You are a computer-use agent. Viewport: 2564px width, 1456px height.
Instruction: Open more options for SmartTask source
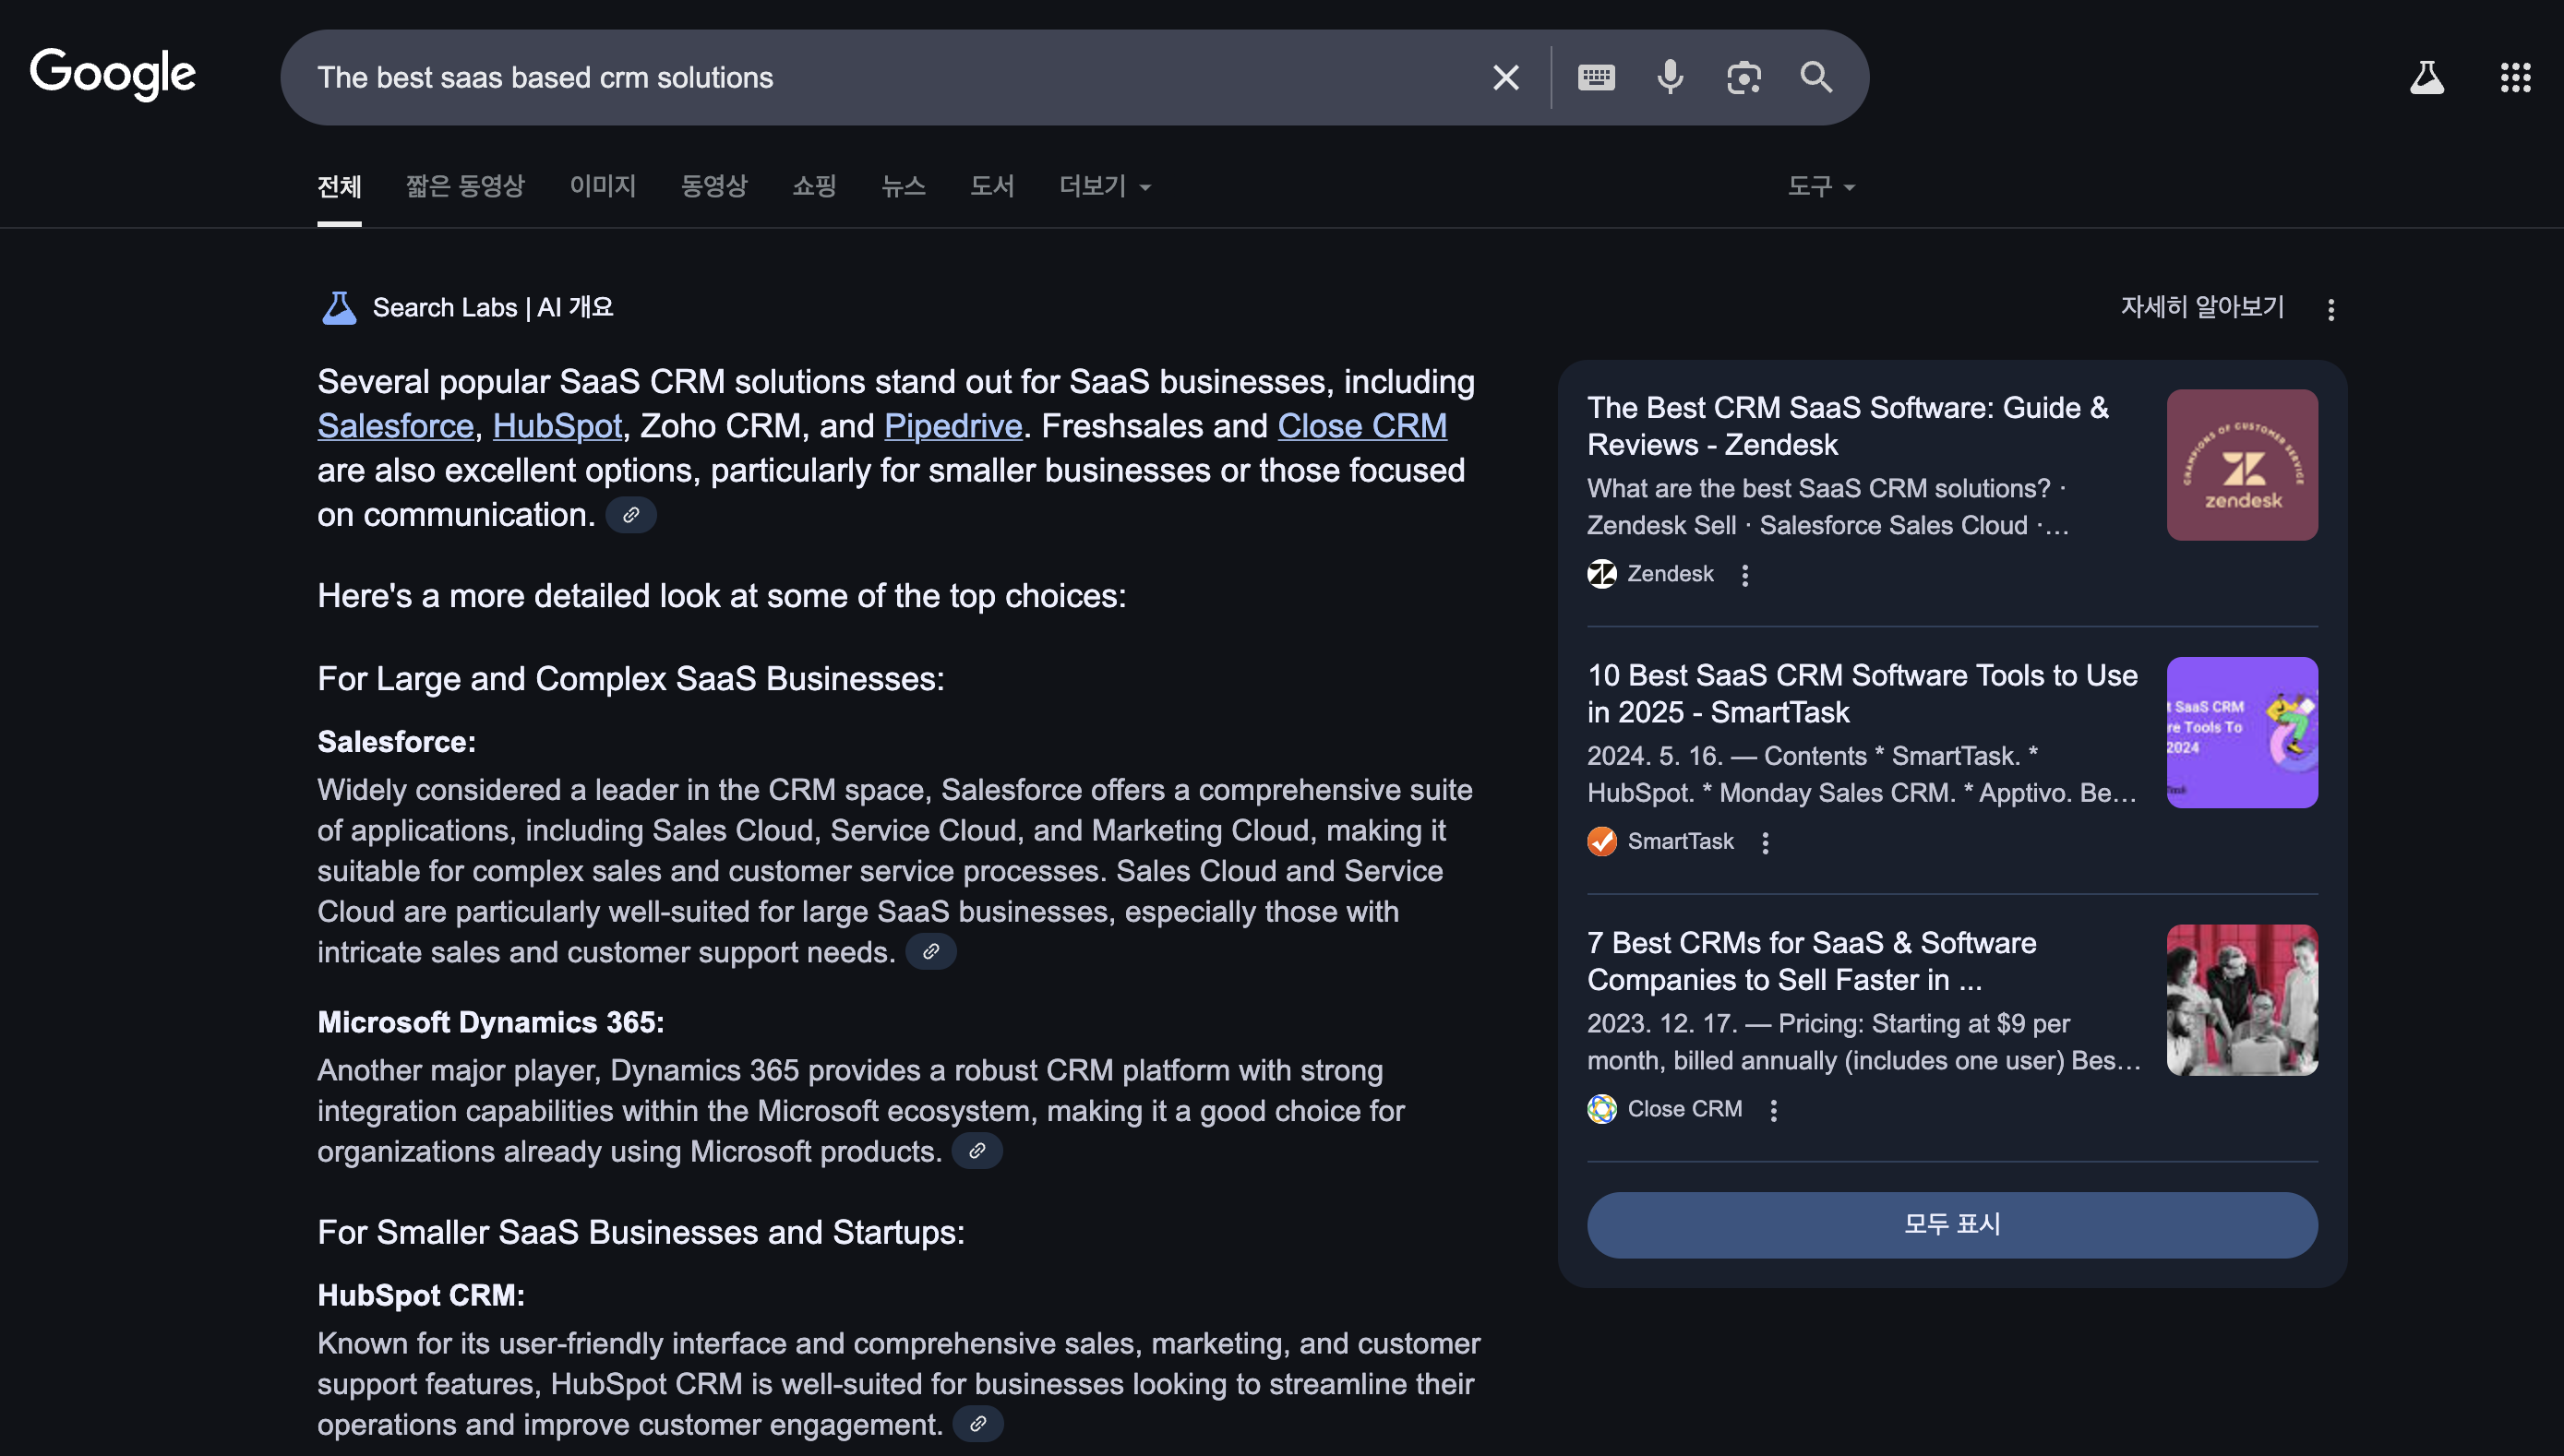(1765, 843)
